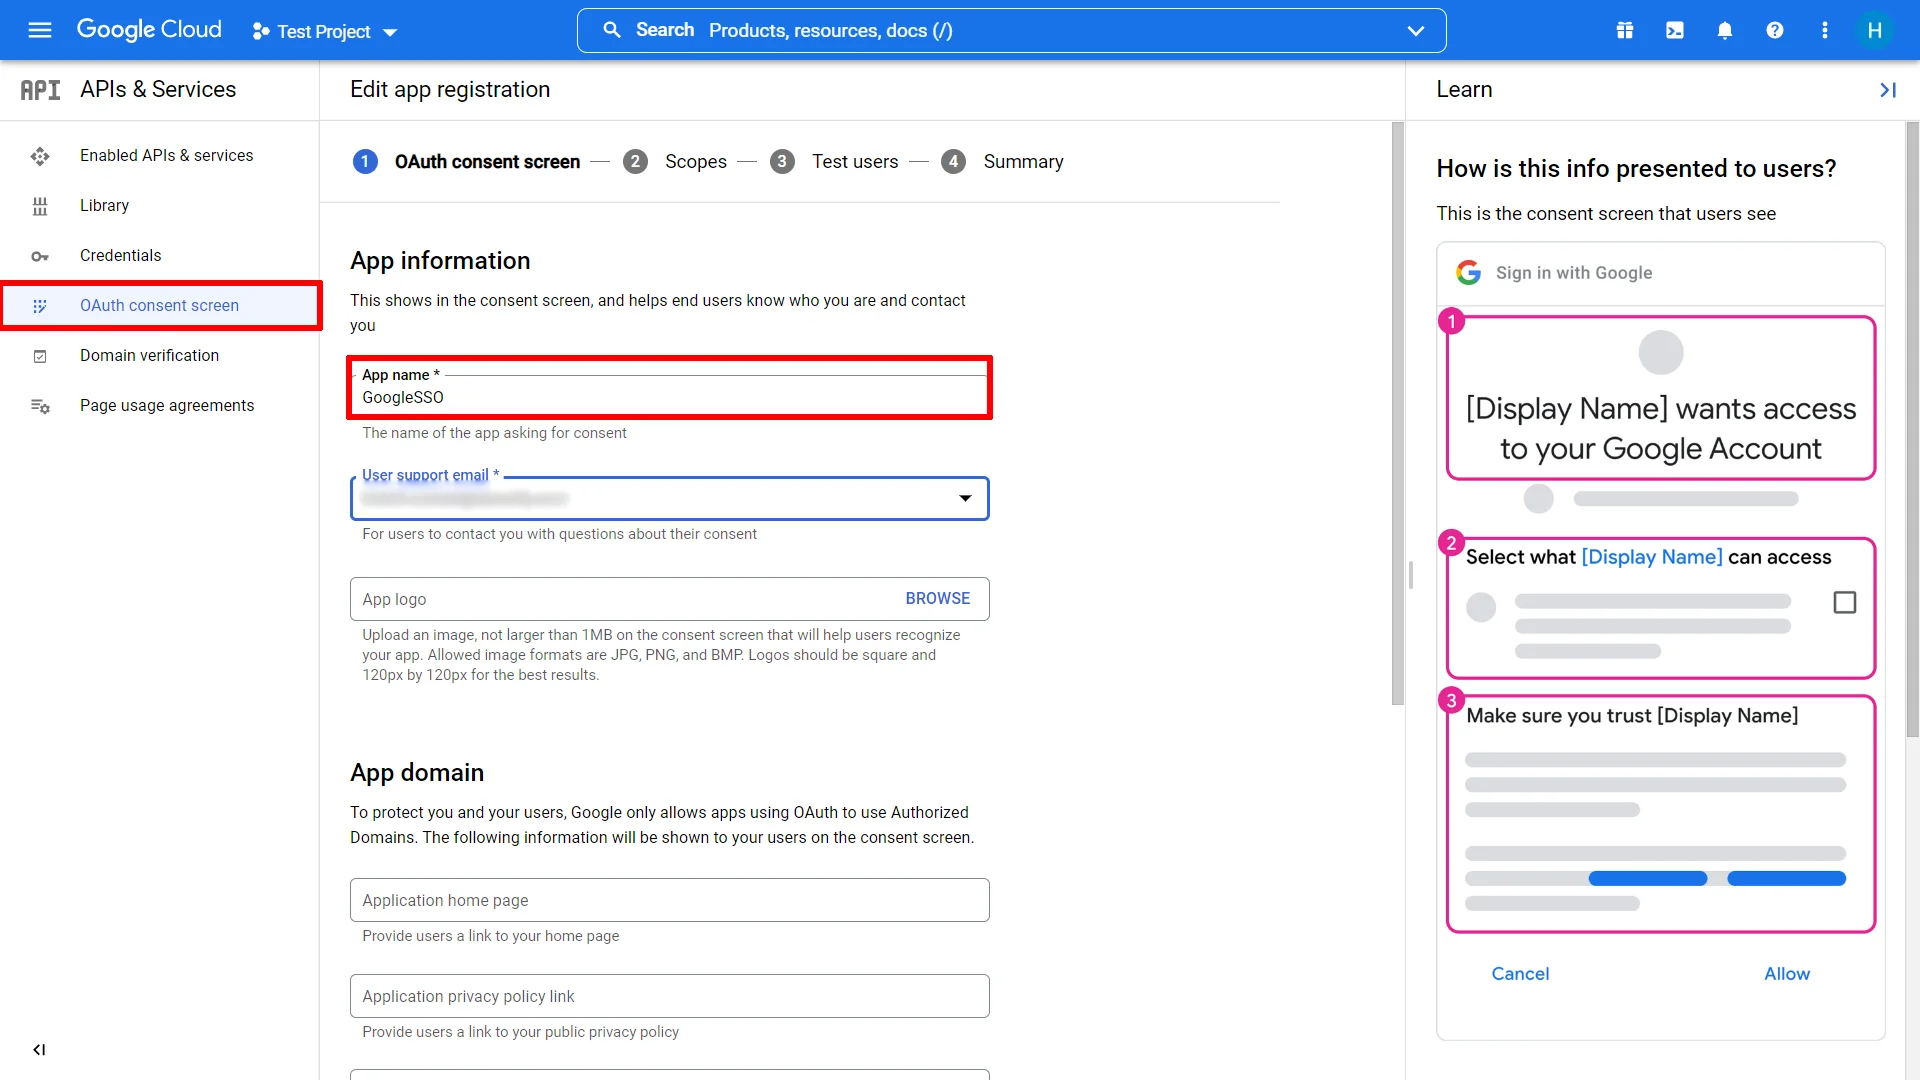Click the search magnifier icon

coord(612,30)
